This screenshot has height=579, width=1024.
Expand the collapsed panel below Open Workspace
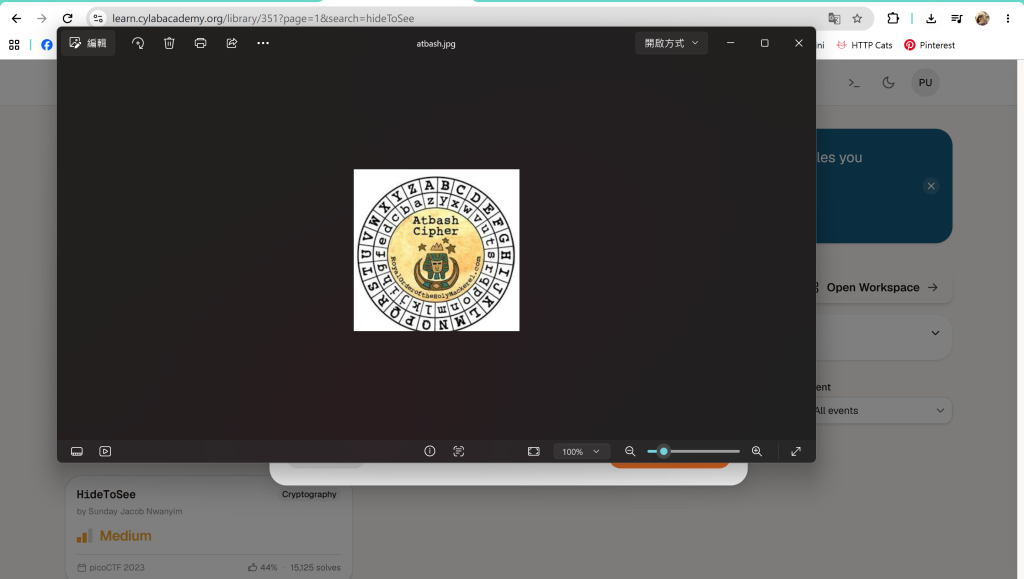click(x=935, y=333)
